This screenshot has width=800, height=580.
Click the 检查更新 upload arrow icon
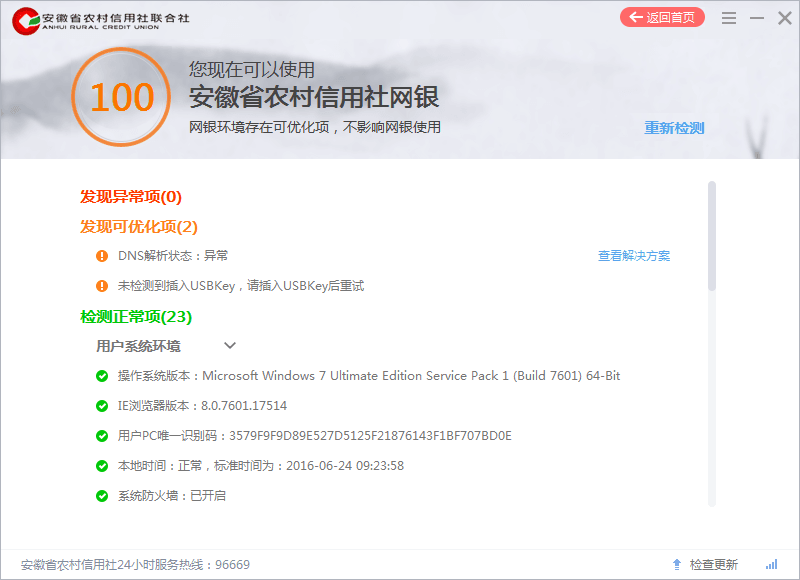pos(677,564)
